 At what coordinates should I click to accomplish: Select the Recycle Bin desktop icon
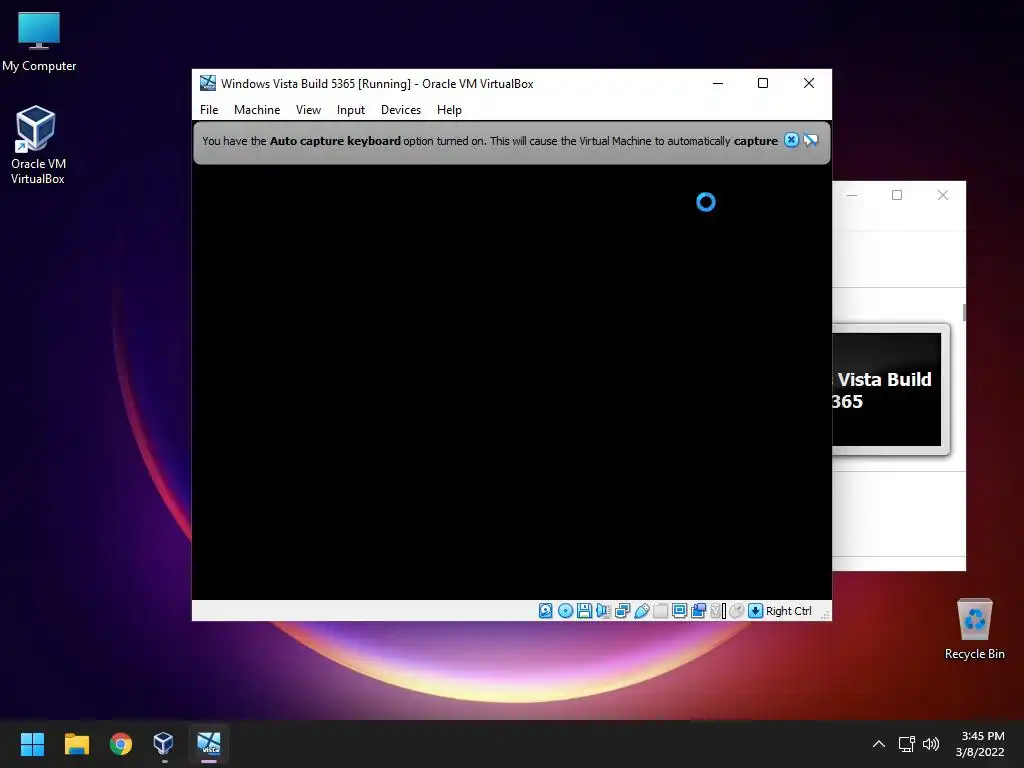(974, 629)
